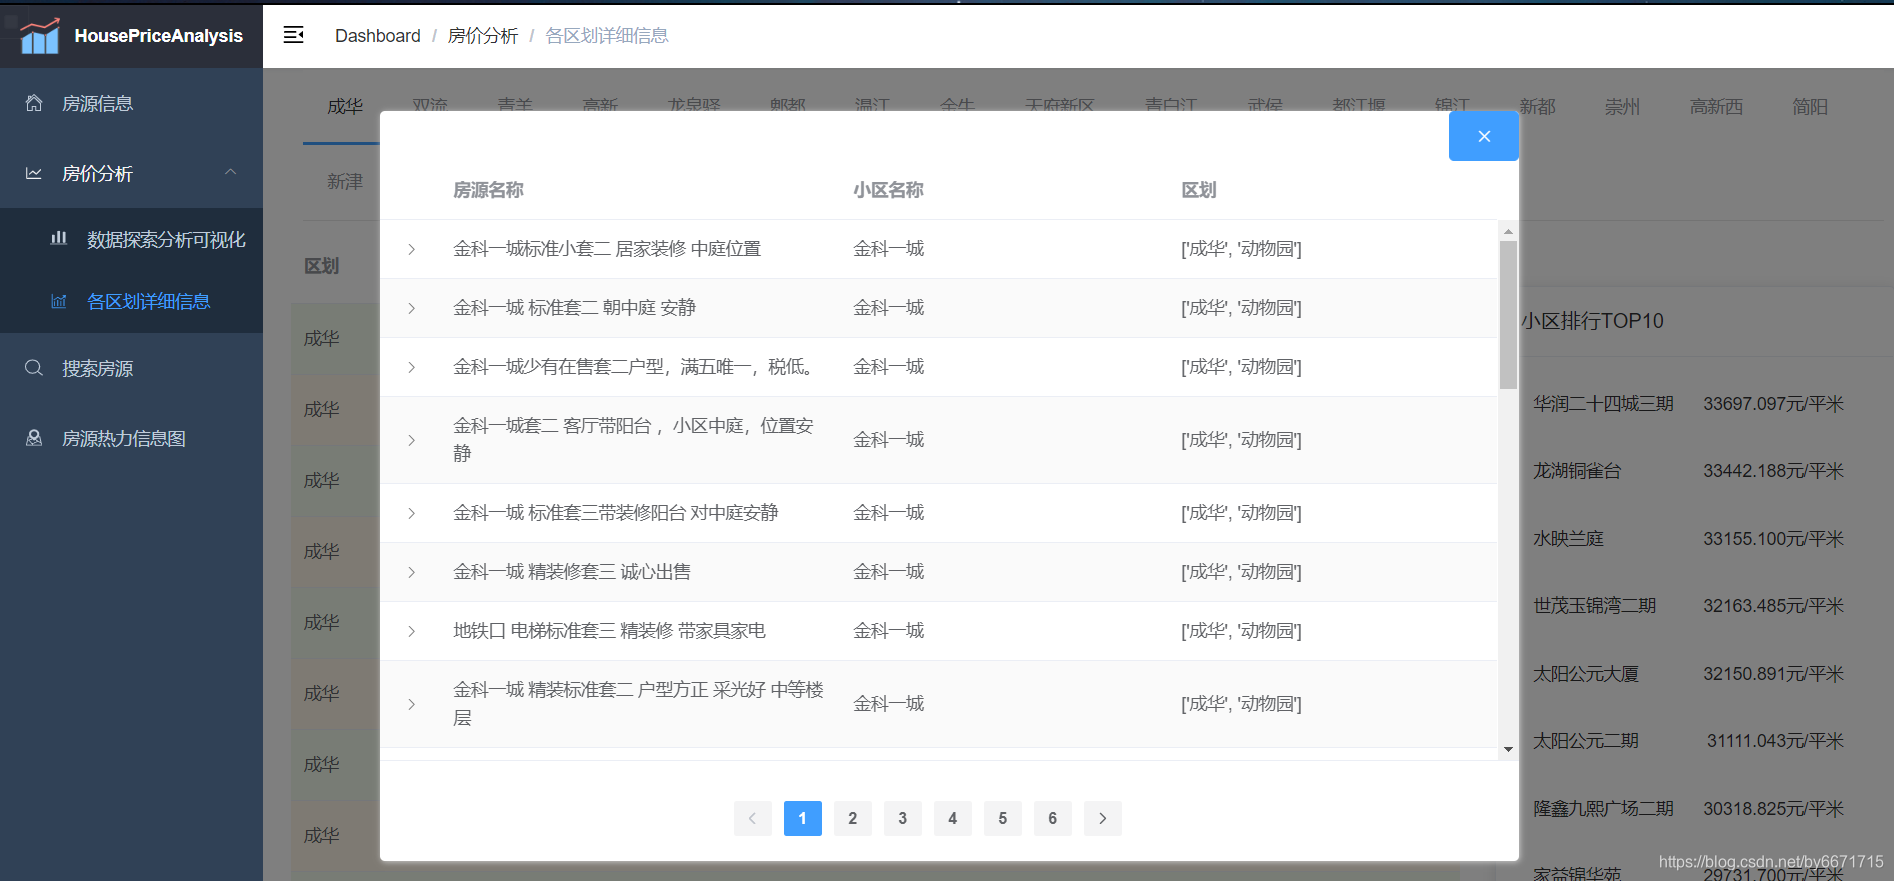Go to page 3 of the table

coord(902,818)
